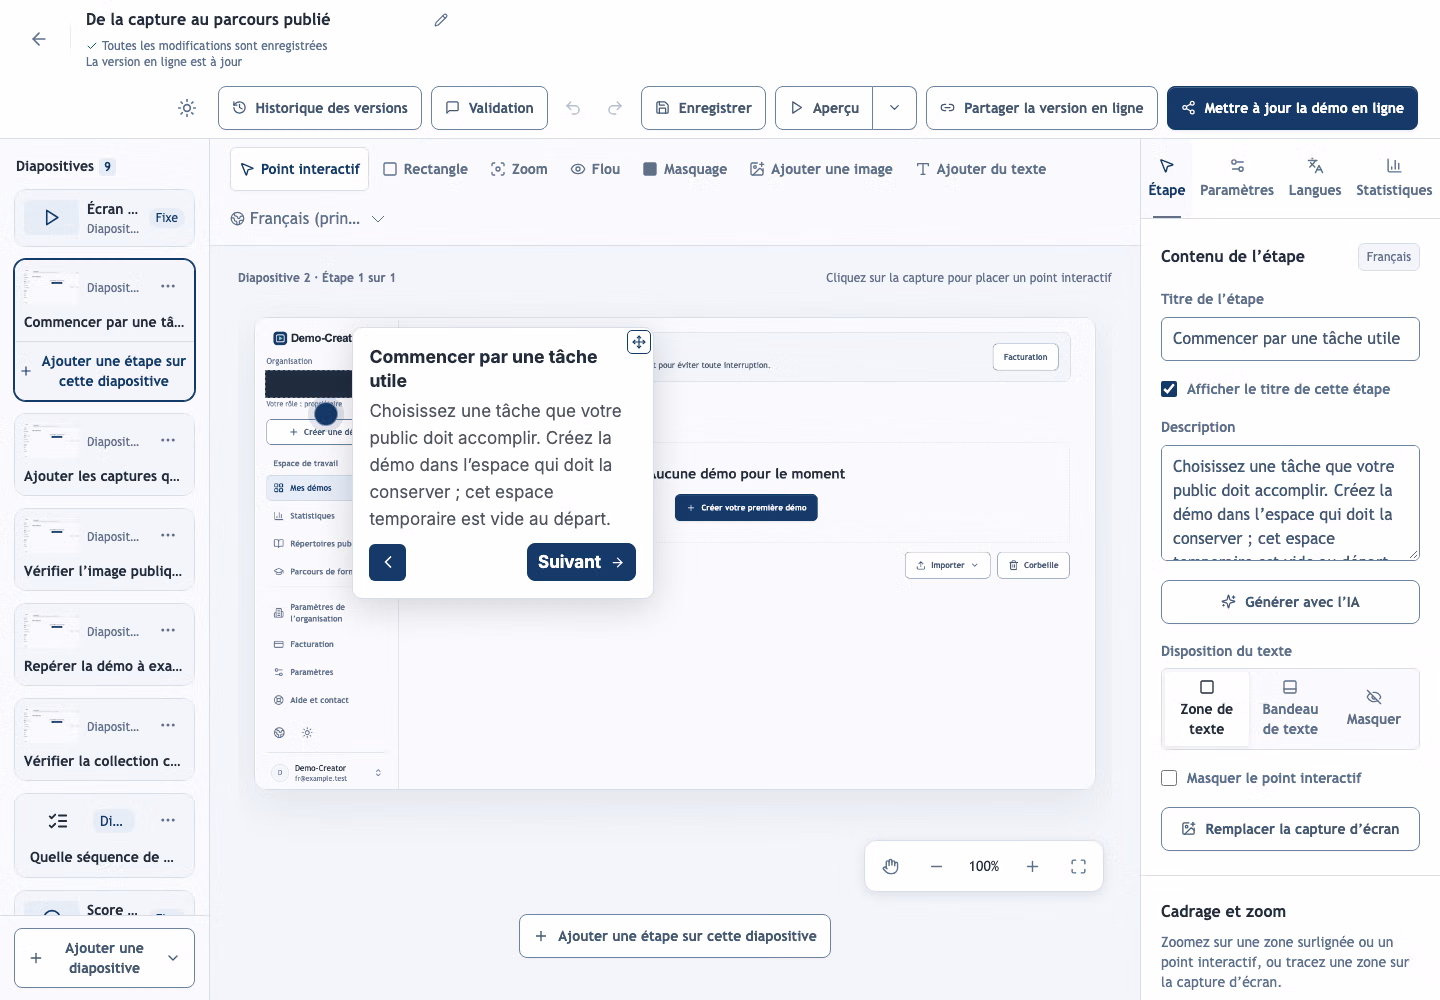The height and width of the screenshot is (1000, 1440).
Task: Click Générer avec l'IA button
Action: [x=1290, y=602]
